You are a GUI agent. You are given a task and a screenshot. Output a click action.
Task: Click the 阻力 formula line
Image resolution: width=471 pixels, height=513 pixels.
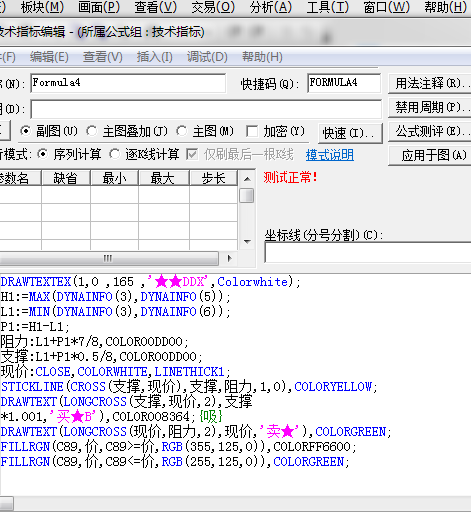[x=95, y=341]
